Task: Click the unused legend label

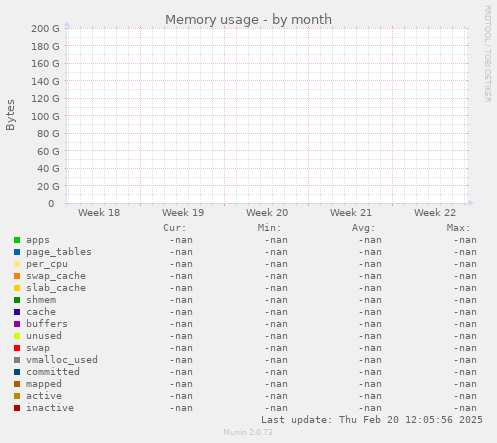Action: click(44, 336)
